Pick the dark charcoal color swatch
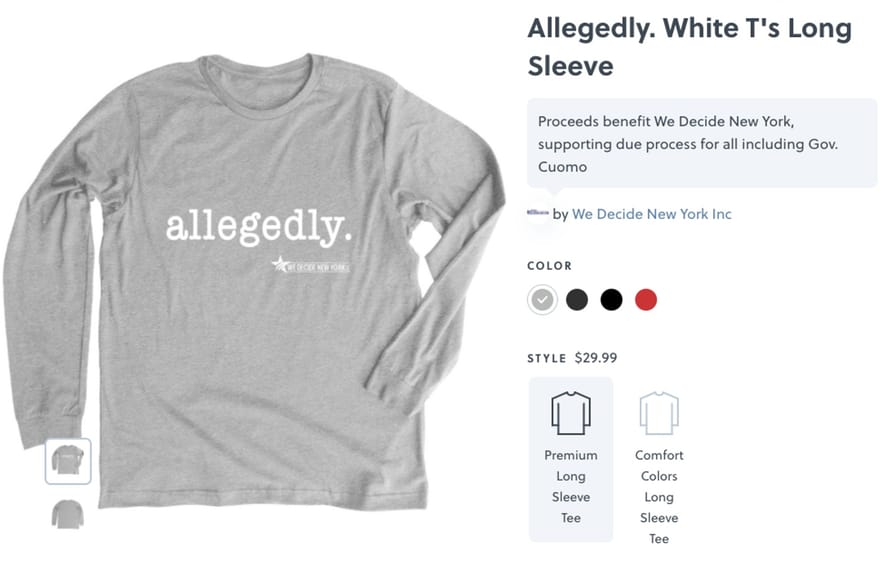This screenshot has width=896, height=564. (x=577, y=299)
